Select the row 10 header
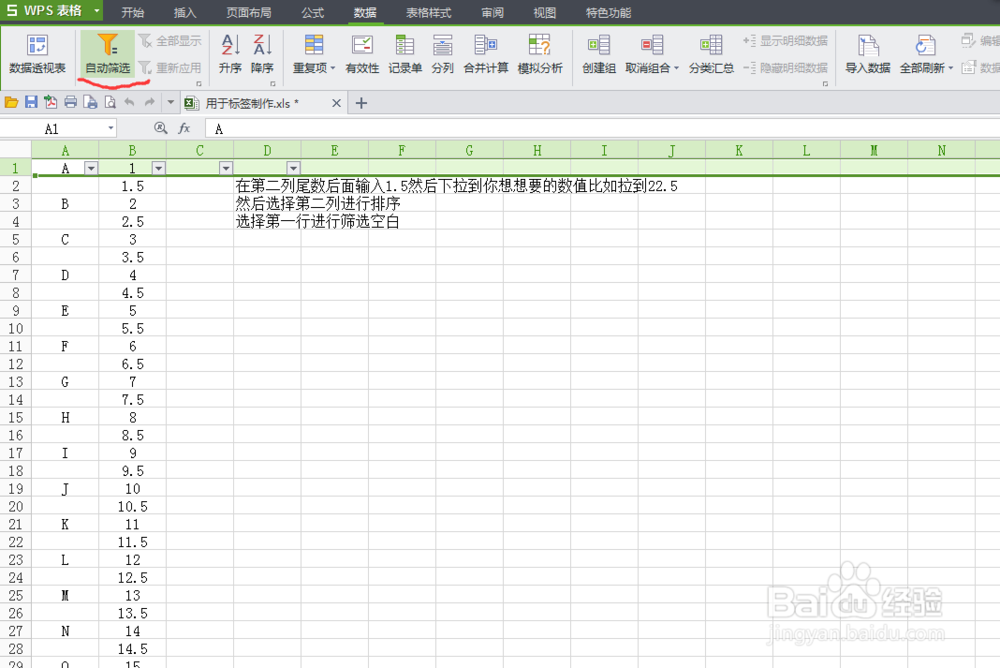Image resolution: width=1000 pixels, height=668 pixels. (x=16, y=329)
